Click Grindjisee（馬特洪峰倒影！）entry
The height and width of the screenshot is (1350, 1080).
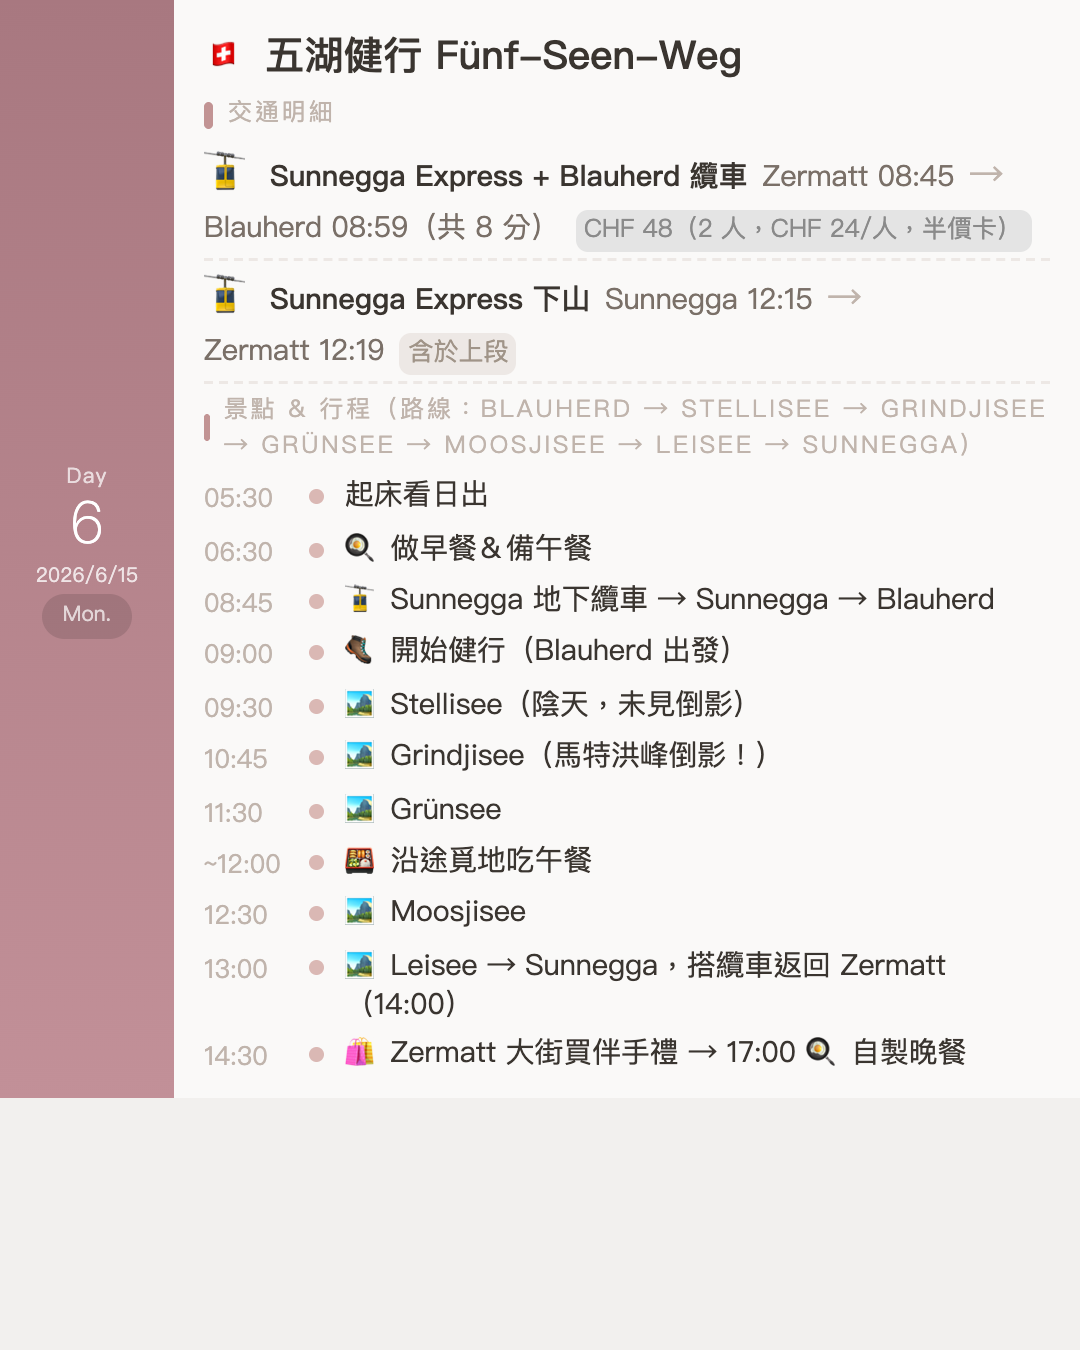click(578, 755)
